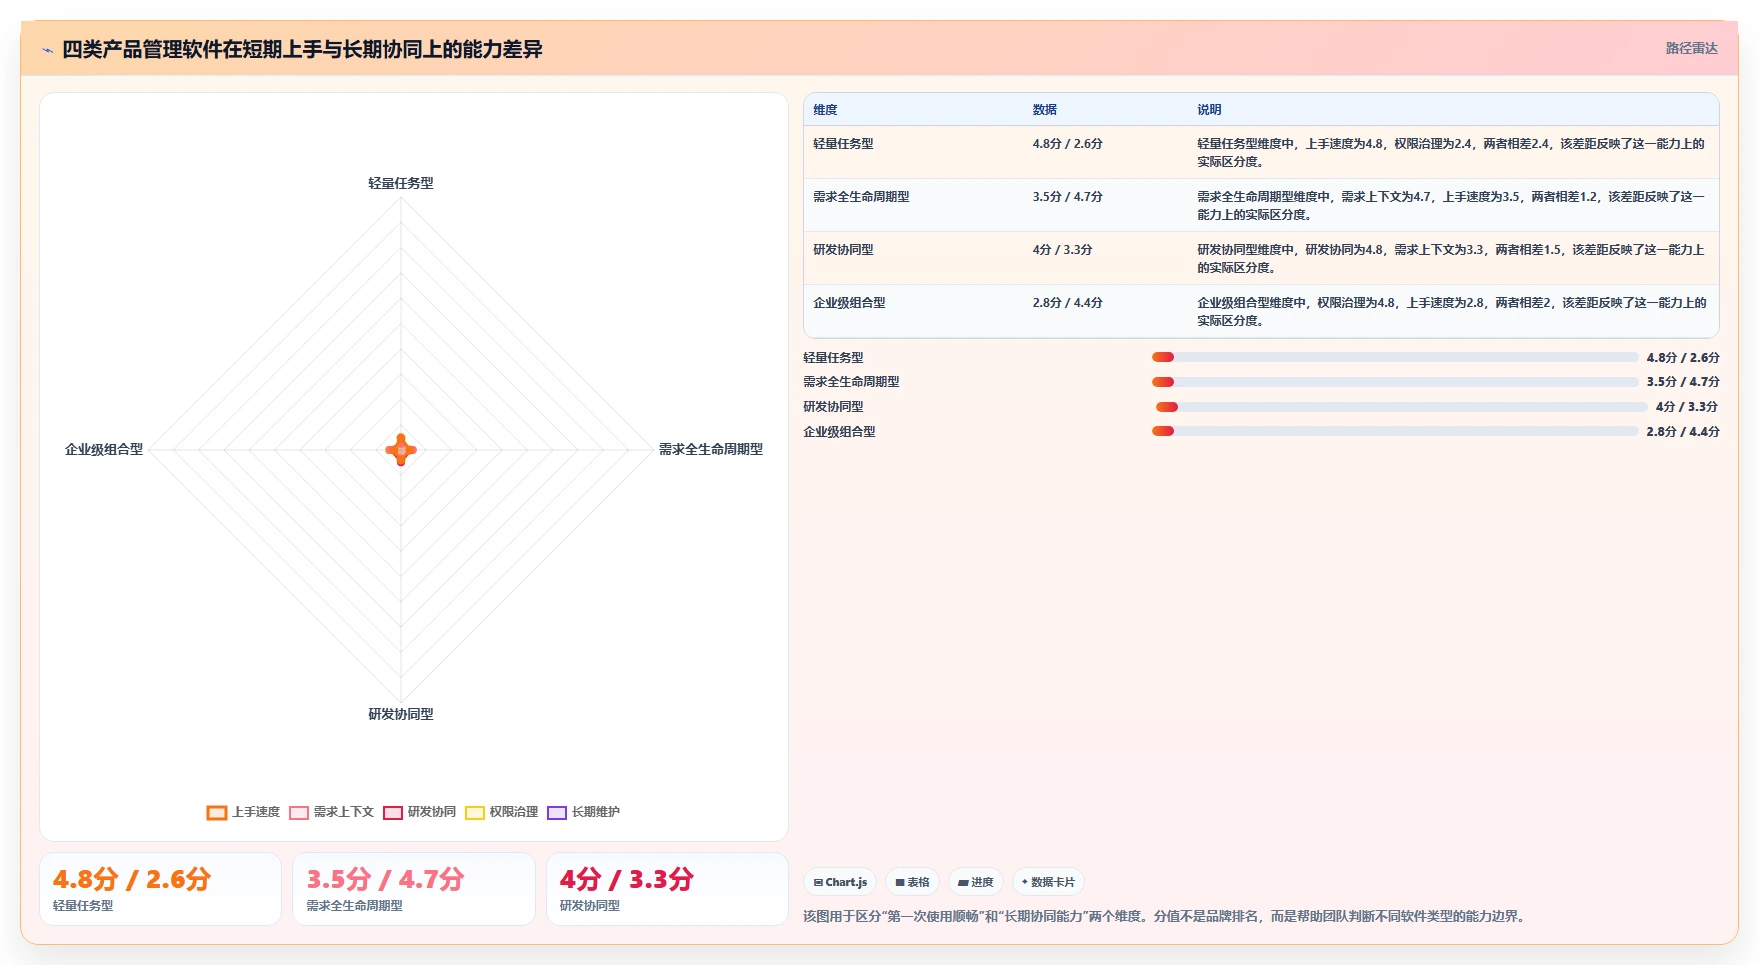Click the radar axis label 企业级组合型
The image size is (1759, 965).
click(x=104, y=450)
